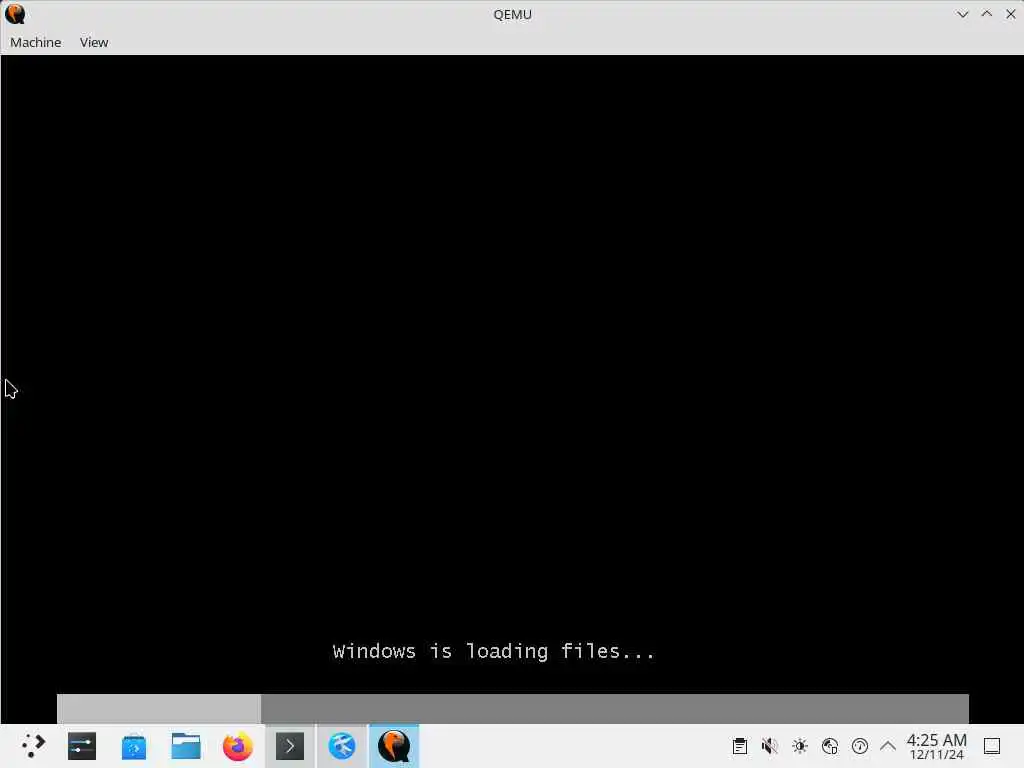Open the clipboard tray icon
Screen dimensions: 1024x768
739,746
